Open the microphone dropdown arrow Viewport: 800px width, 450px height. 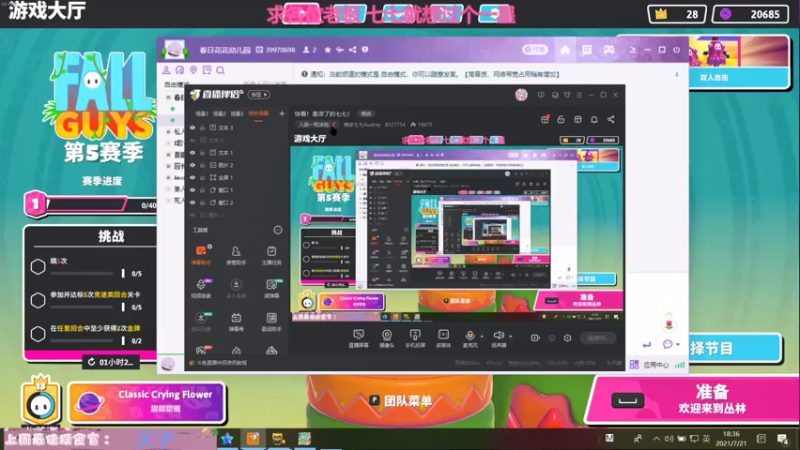(x=482, y=336)
